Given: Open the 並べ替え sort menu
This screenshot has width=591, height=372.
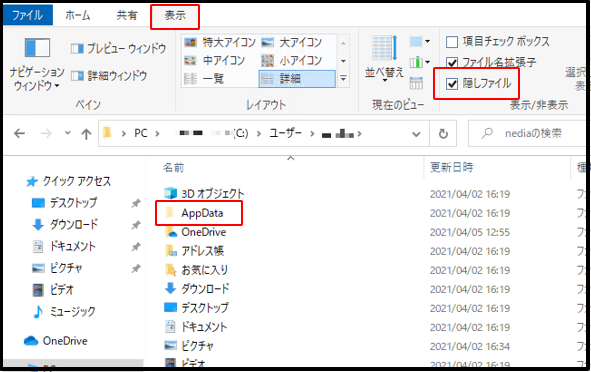Looking at the screenshot, I should [x=384, y=60].
